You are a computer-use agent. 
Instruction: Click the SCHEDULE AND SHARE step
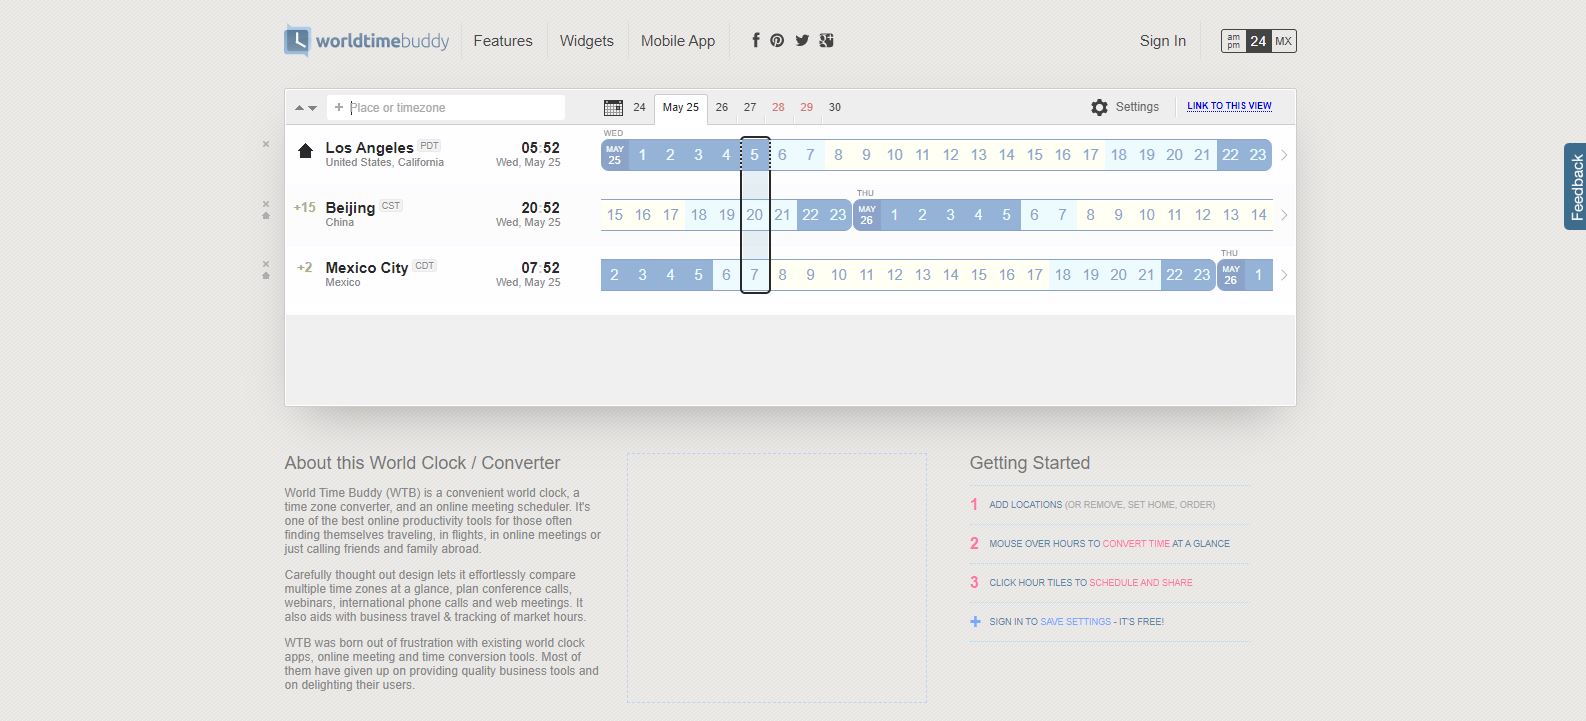tap(1141, 583)
